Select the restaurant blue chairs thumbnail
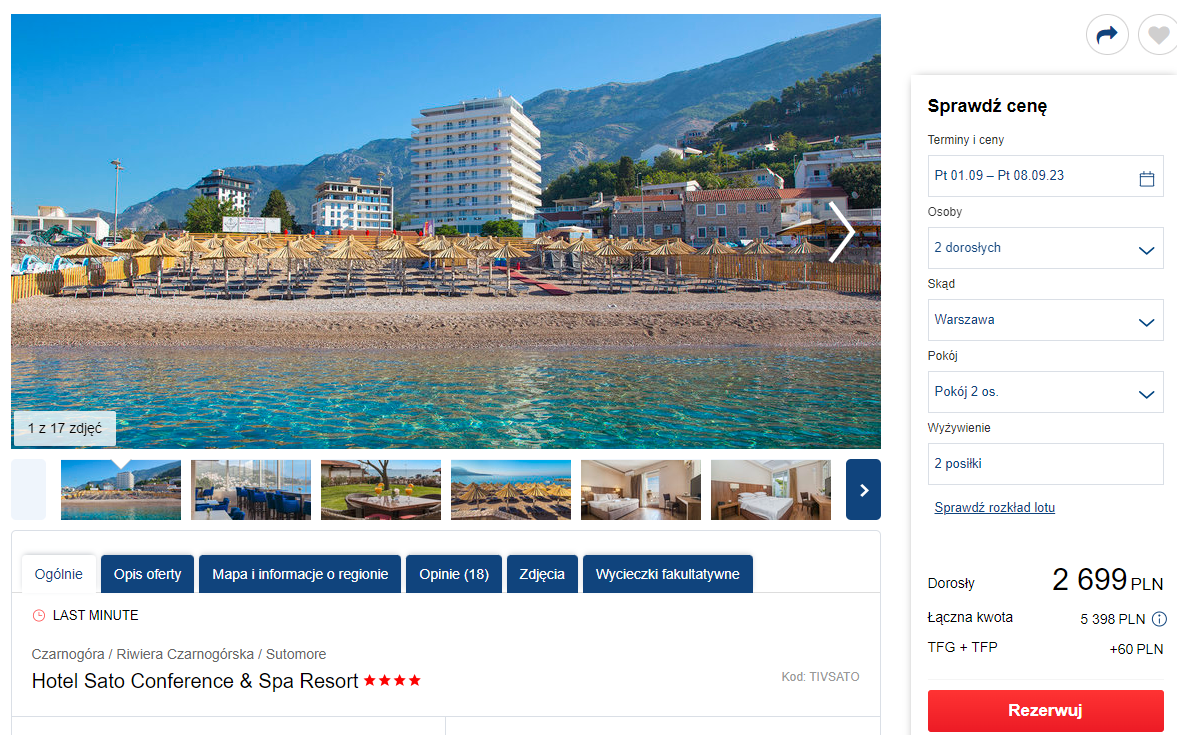The image size is (1177, 735). tap(251, 489)
